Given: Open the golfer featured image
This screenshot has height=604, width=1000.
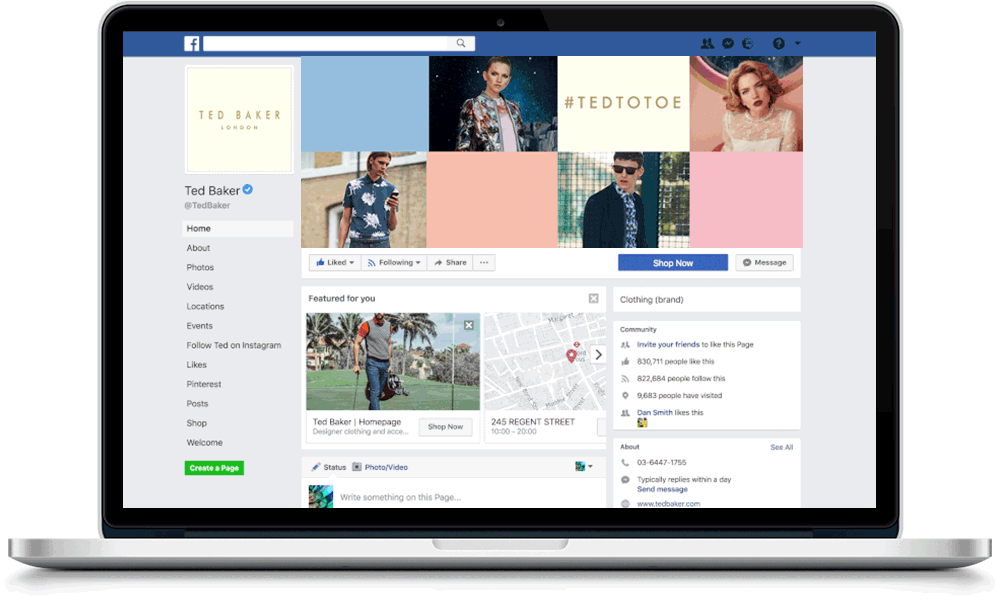Looking at the screenshot, I should [x=393, y=361].
